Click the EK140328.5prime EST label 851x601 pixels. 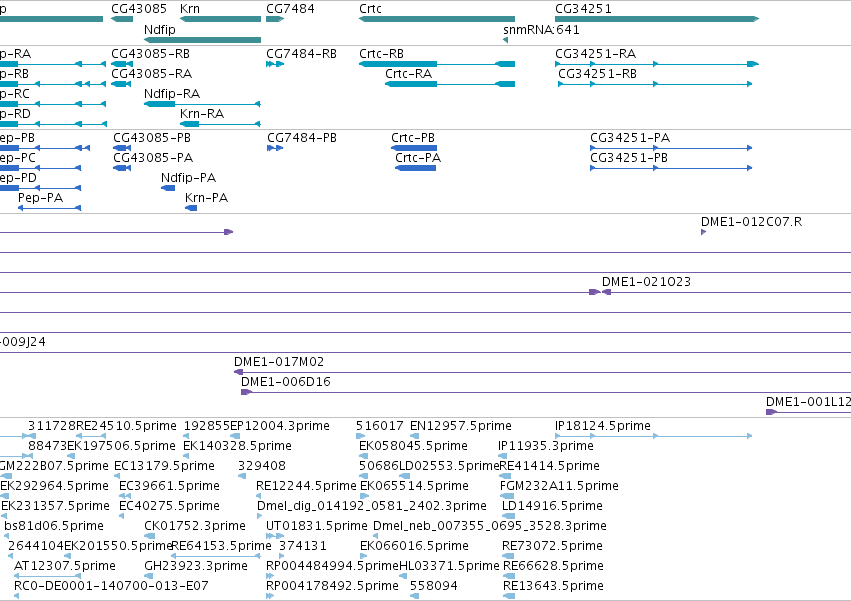click(x=237, y=446)
